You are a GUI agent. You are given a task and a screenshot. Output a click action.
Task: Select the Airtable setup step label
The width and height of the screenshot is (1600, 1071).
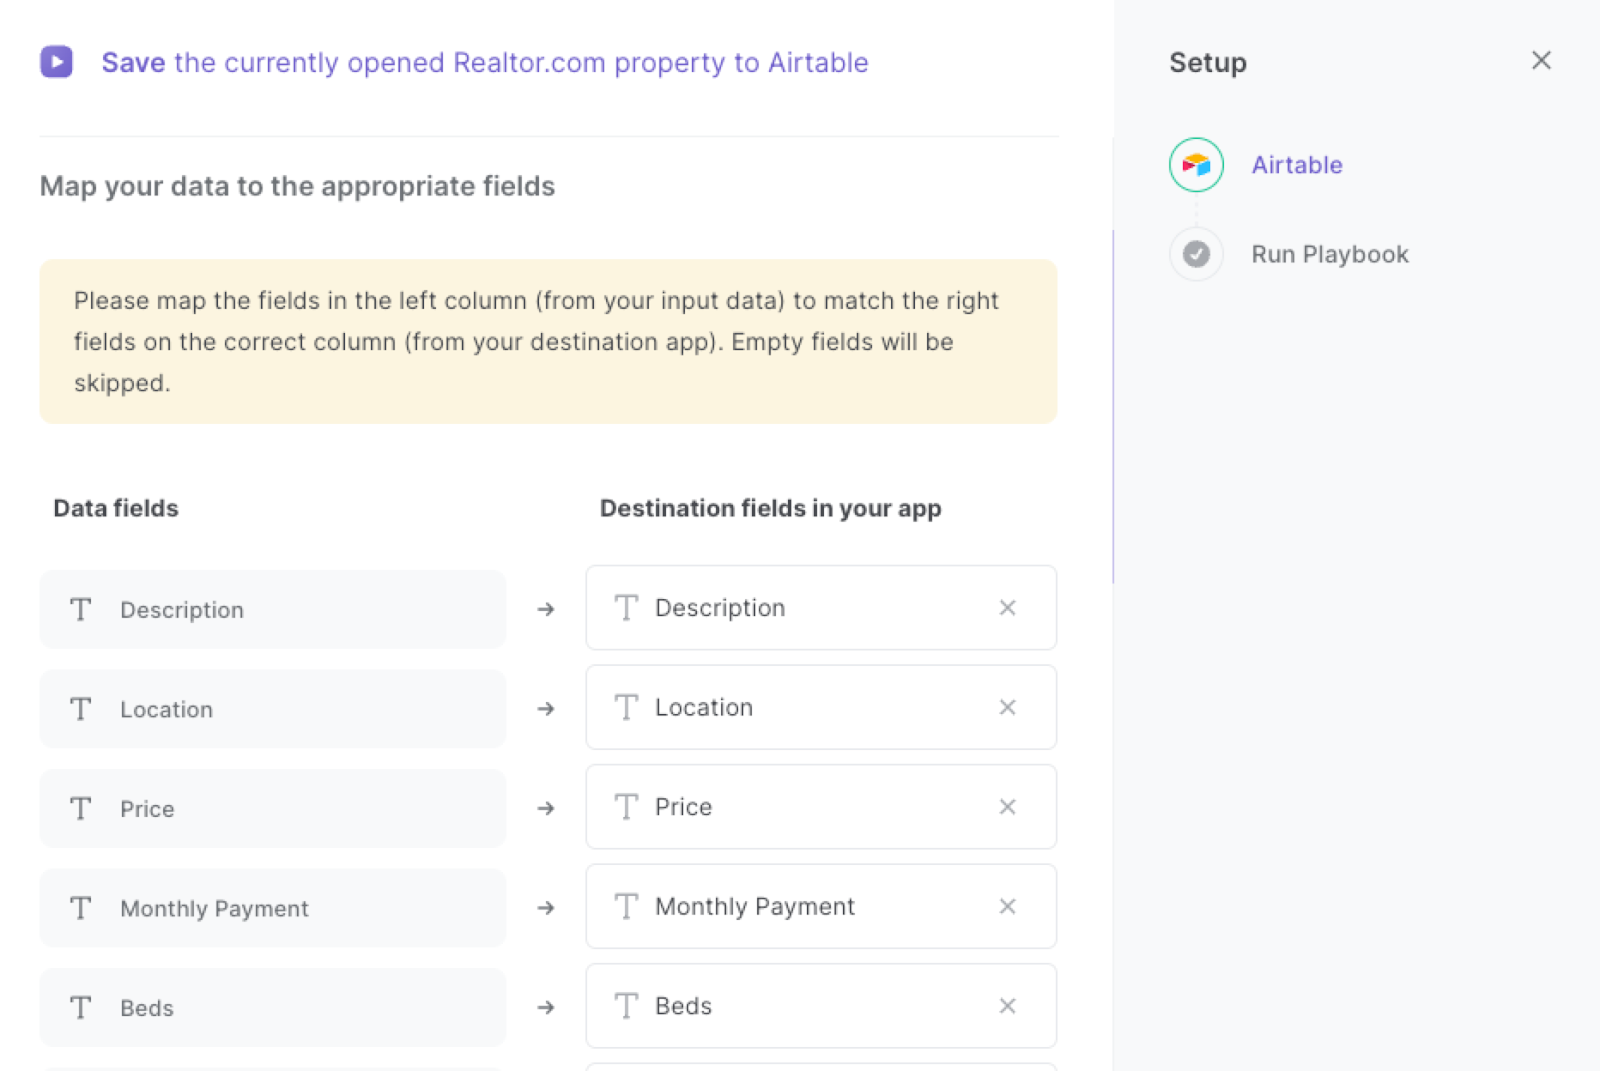point(1297,165)
